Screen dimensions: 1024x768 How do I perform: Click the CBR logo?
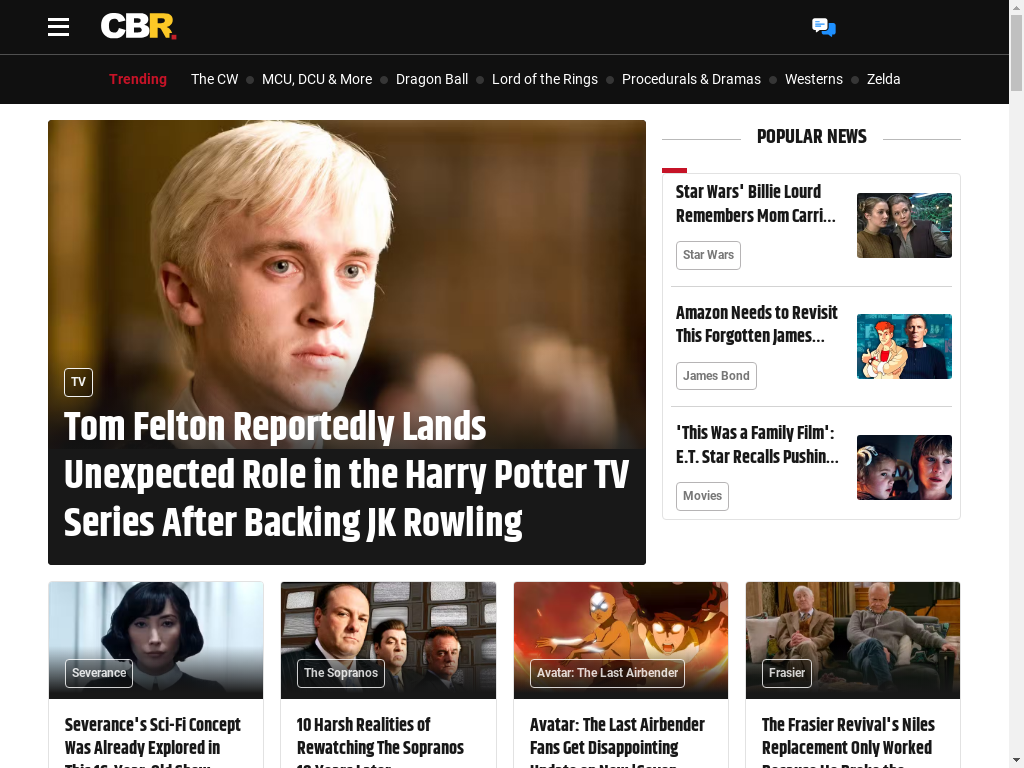138,27
